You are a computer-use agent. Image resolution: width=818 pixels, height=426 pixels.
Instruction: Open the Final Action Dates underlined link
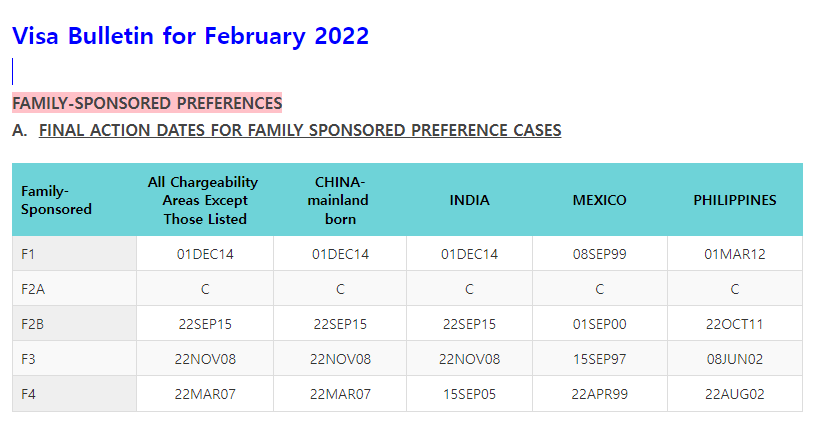(x=300, y=130)
